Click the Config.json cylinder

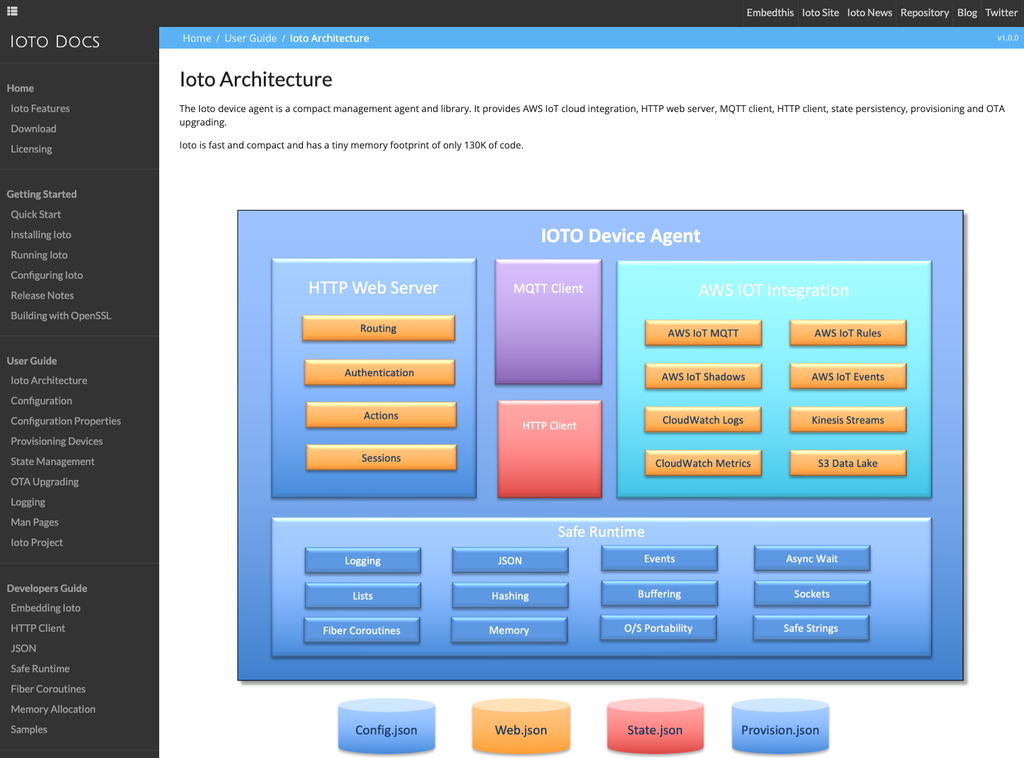[x=386, y=726]
